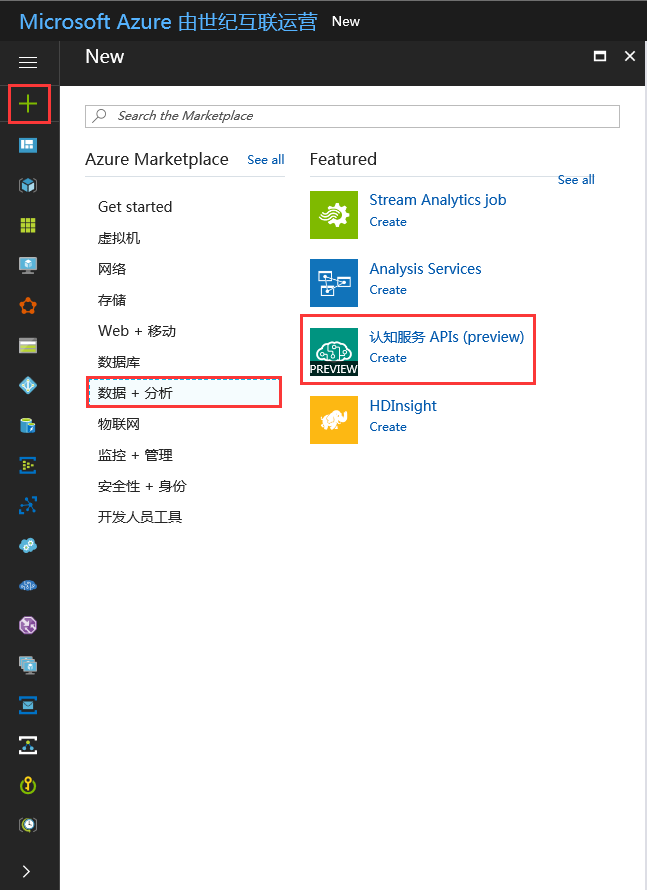This screenshot has width=647, height=890.
Task: Open Resource groups cube icon
Action: click(28, 186)
